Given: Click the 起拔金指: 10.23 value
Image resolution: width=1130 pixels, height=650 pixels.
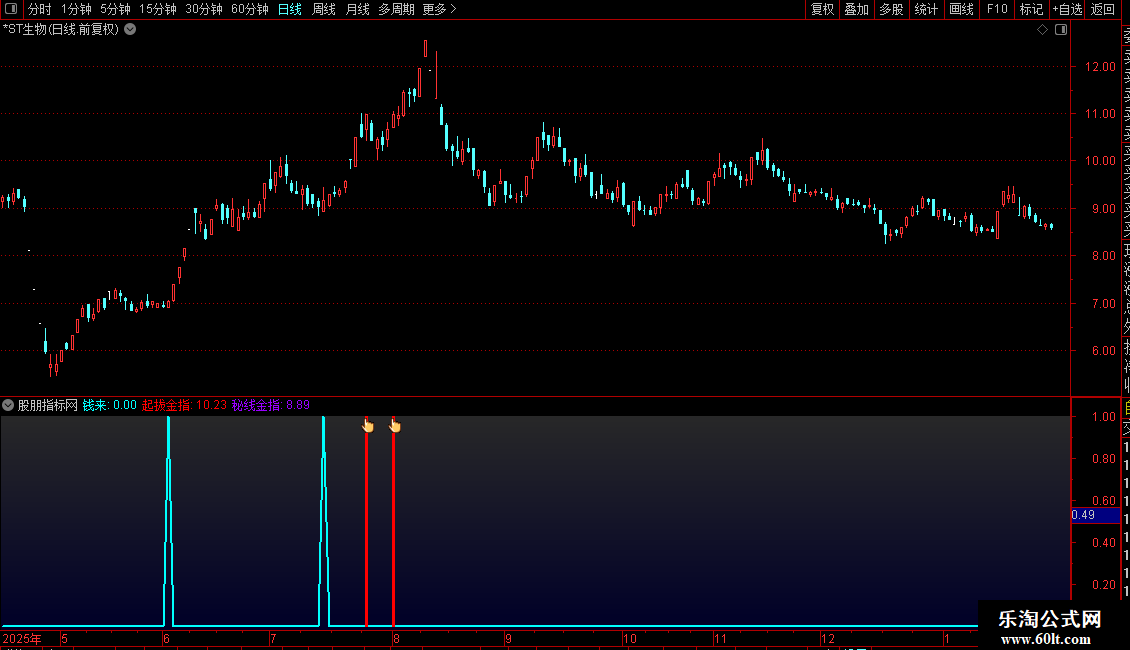Looking at the screenshot, I should 184,406.
